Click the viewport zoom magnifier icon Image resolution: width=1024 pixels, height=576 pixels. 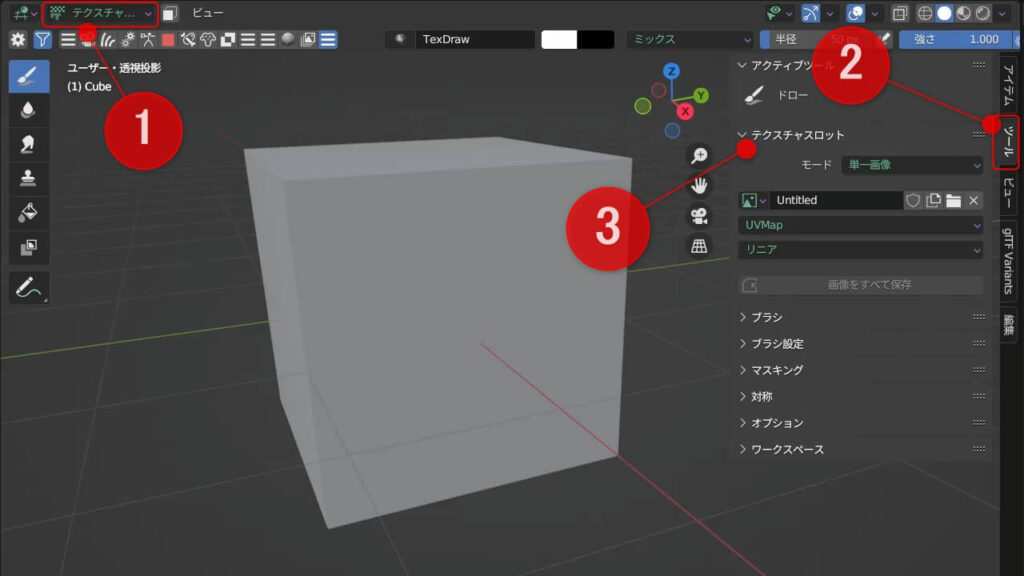pos(699,155)
